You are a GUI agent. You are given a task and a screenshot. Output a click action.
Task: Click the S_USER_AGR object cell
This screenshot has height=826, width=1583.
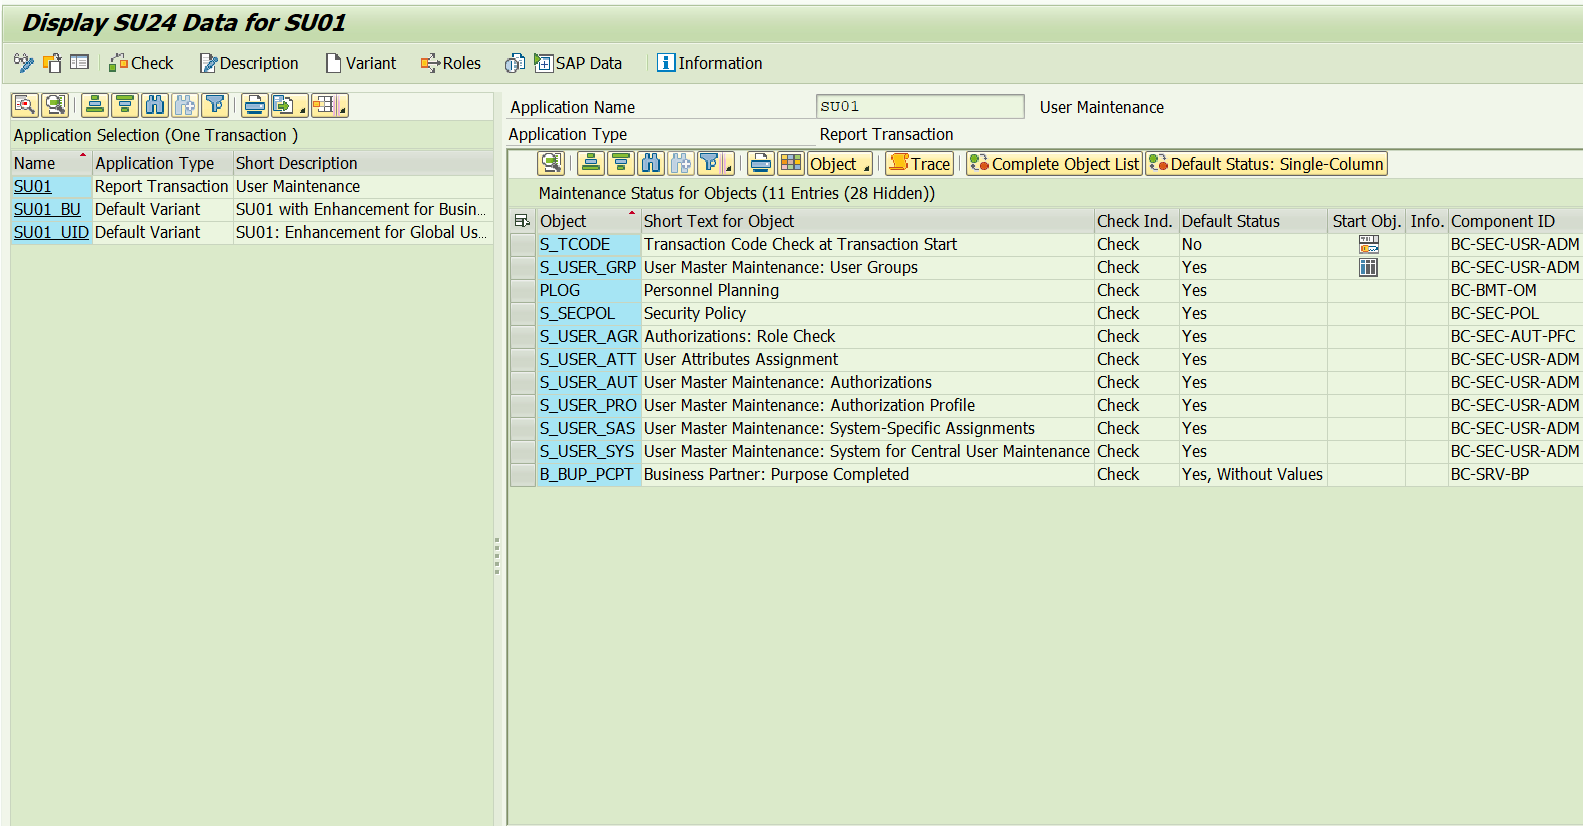click(x=589, y=336)
